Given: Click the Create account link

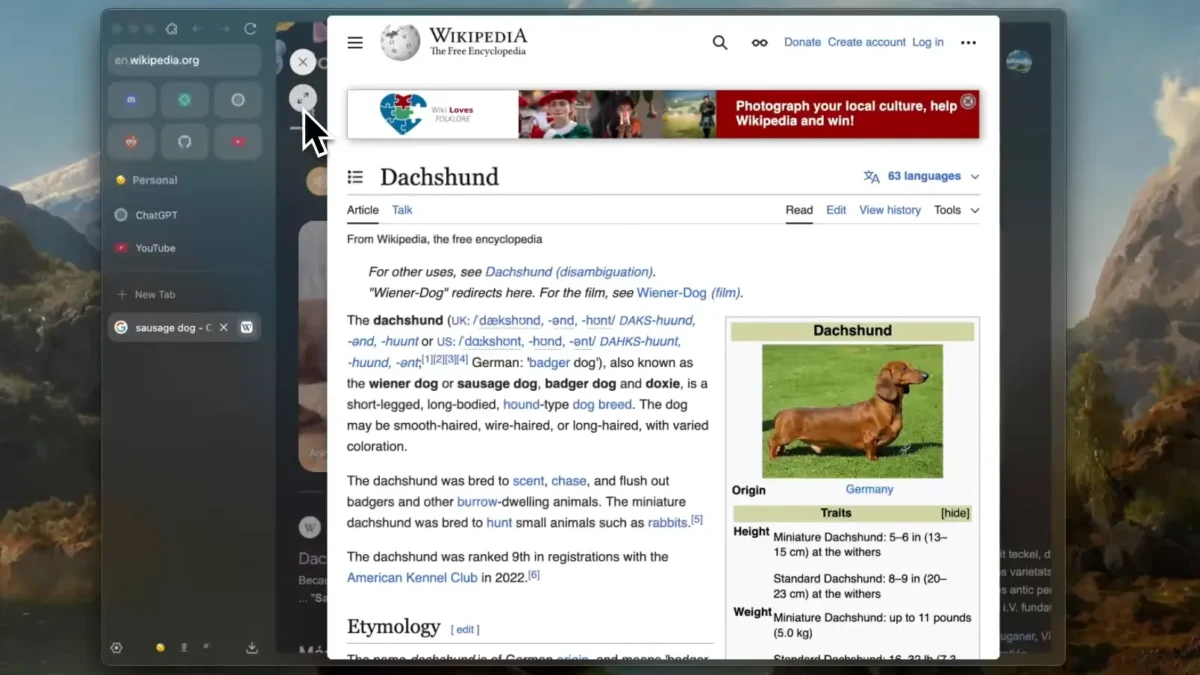Looking at the screenshot, I should tap(867, 42).
